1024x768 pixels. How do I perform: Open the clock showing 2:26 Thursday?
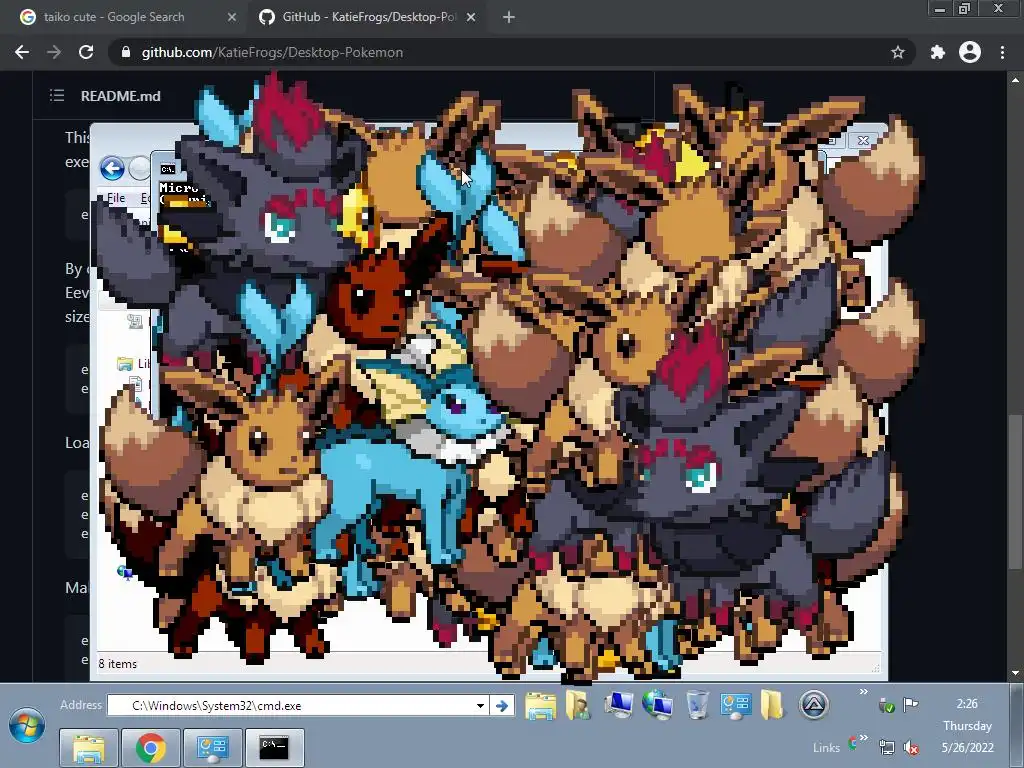pyautogui.click(x=967, y=726)
